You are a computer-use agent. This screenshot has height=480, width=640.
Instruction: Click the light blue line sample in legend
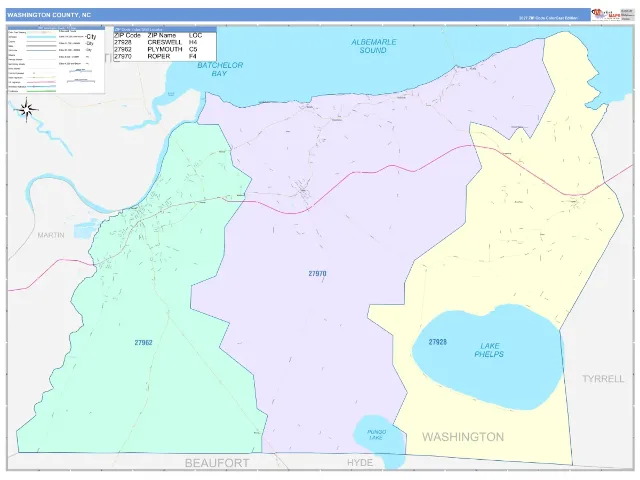[x=41, y=37]
